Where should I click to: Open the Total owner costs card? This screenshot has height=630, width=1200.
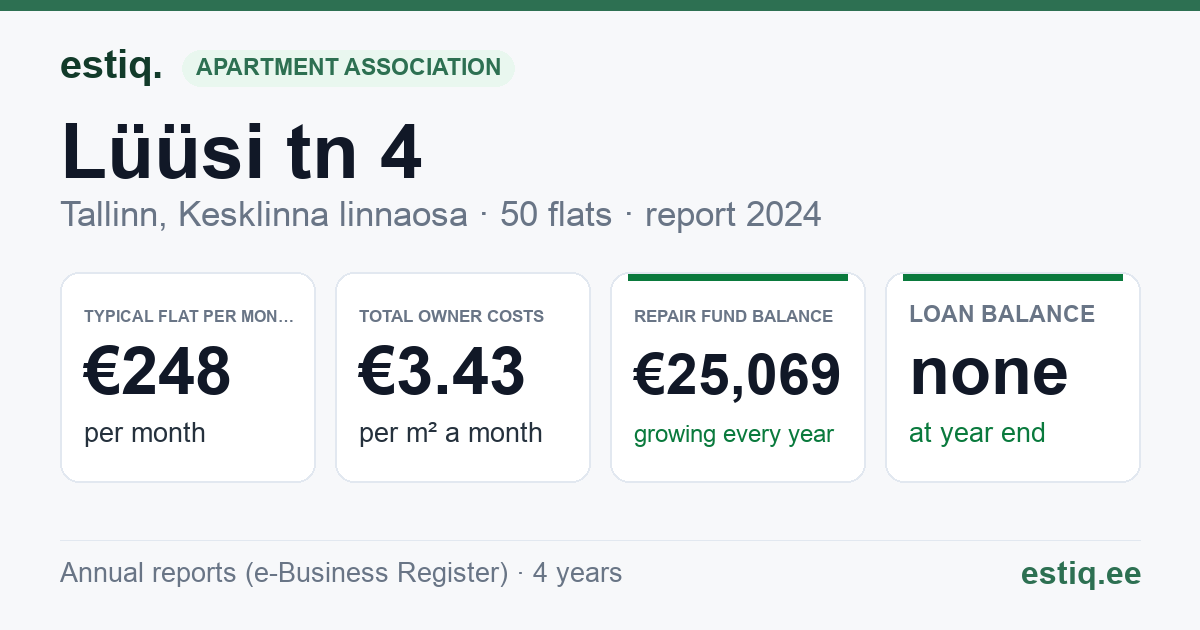coord(463,377)
